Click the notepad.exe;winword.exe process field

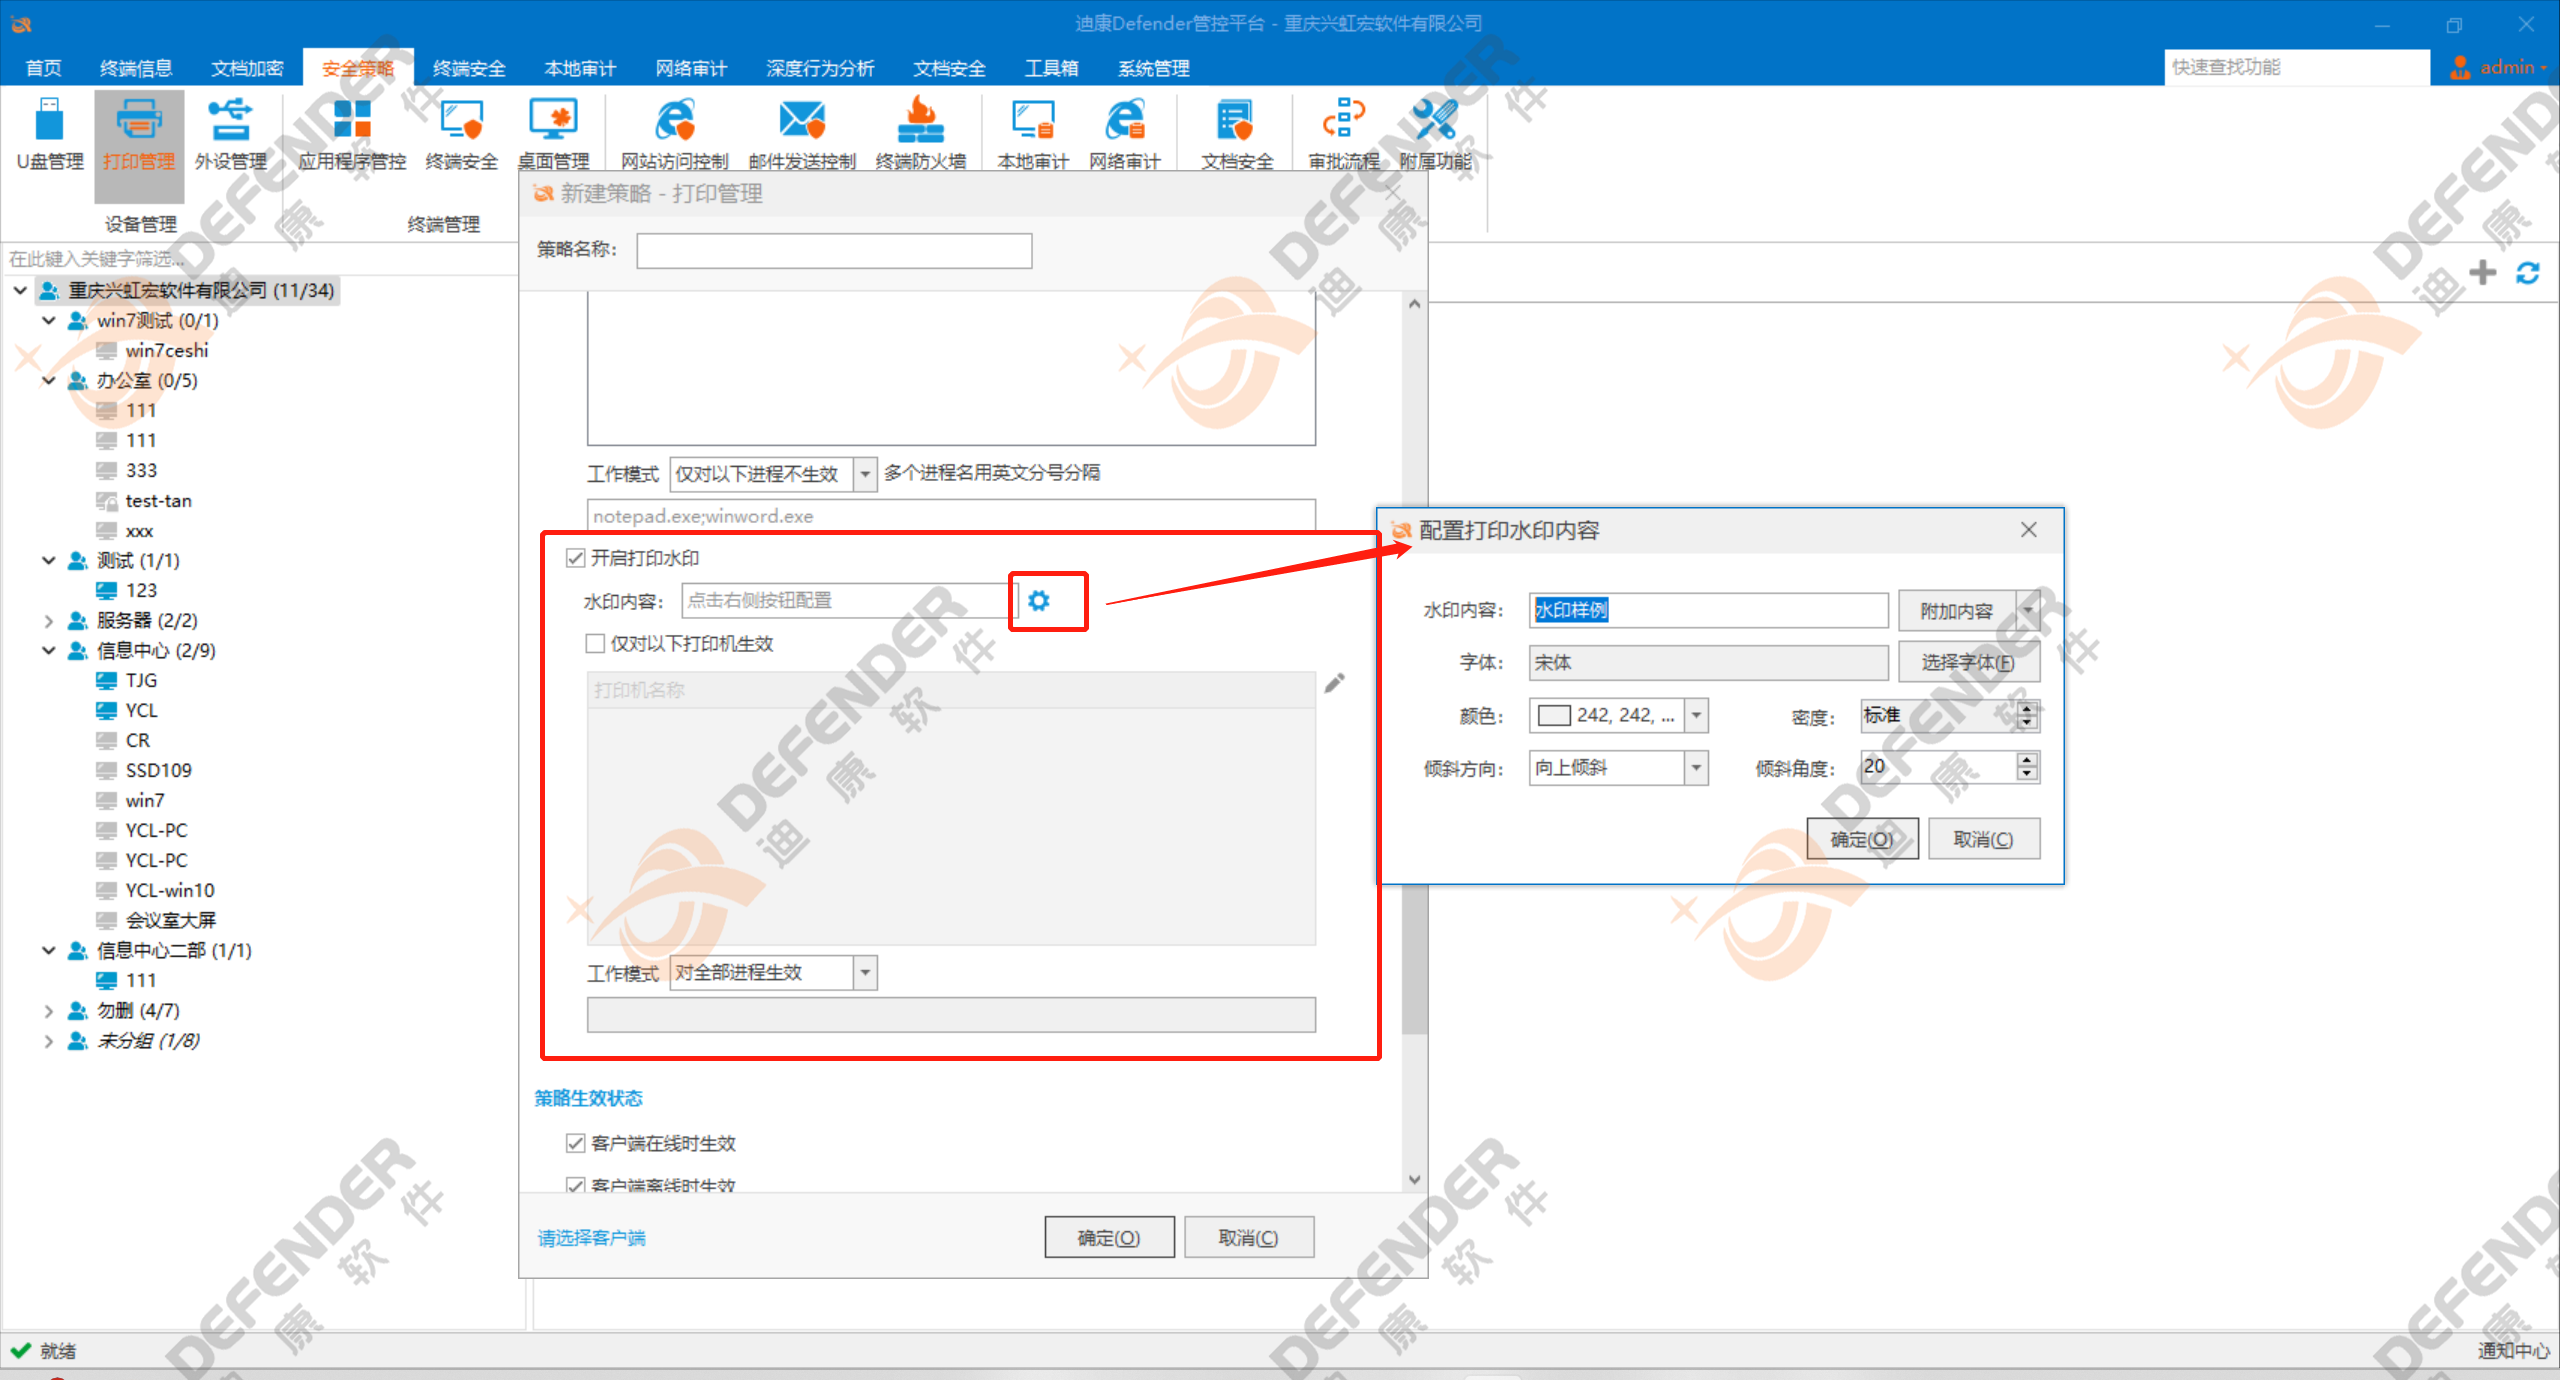(951, 516)
